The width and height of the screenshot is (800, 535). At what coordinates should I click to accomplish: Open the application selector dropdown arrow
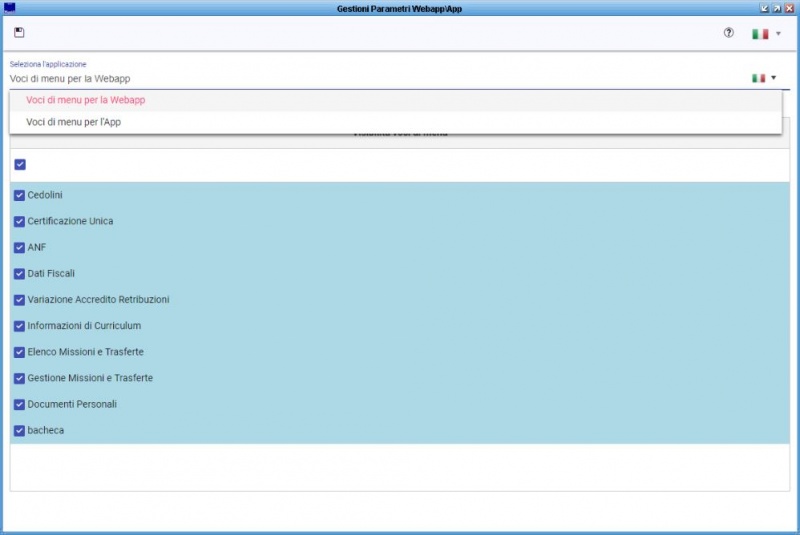[x=773, y=78]
